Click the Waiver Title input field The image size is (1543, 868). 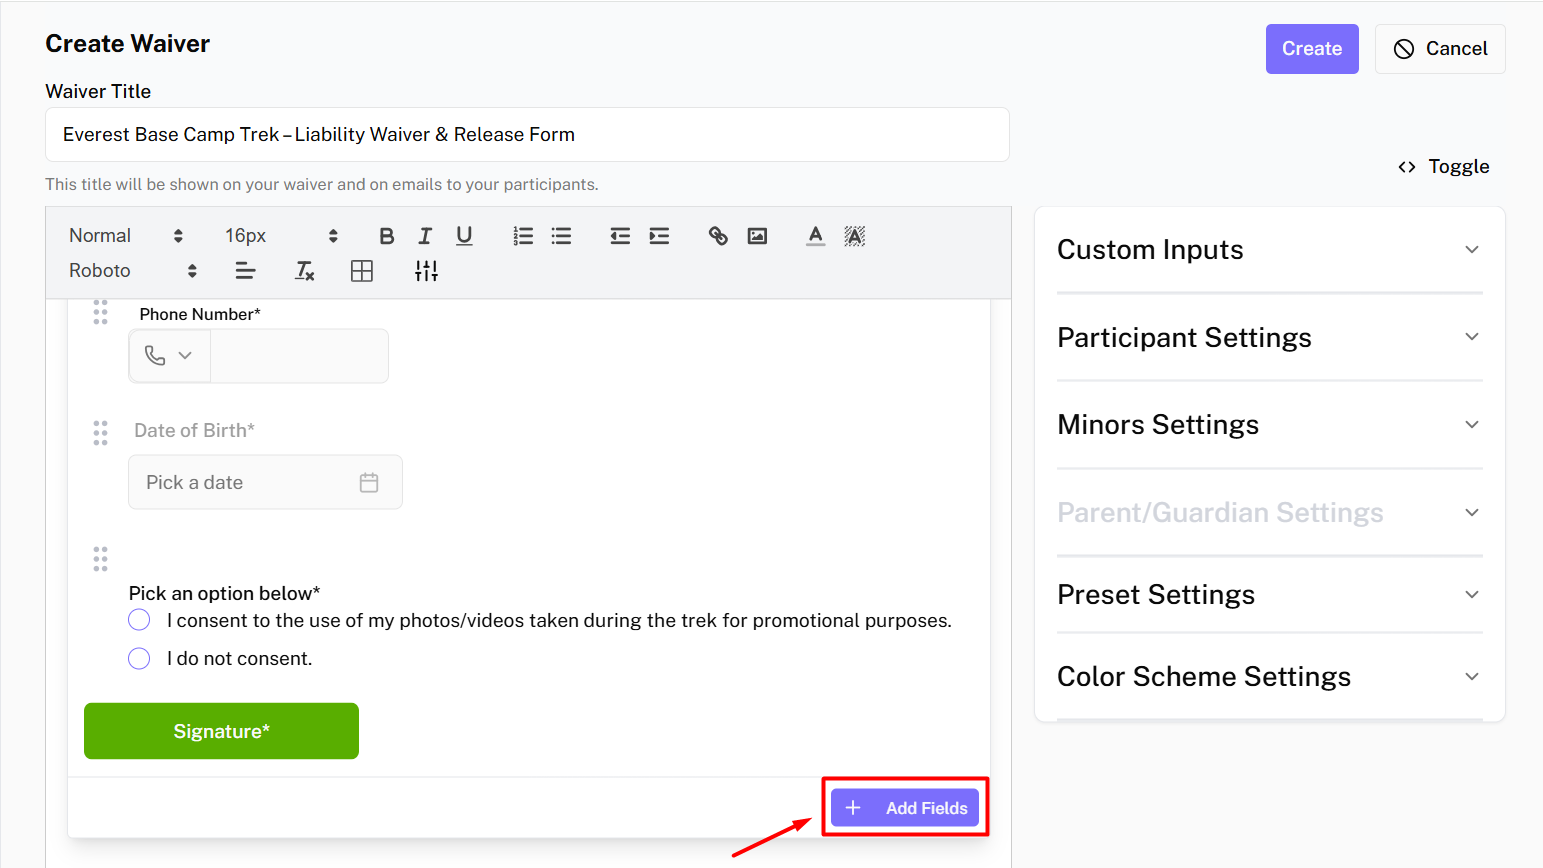click(x=527, y=135)
